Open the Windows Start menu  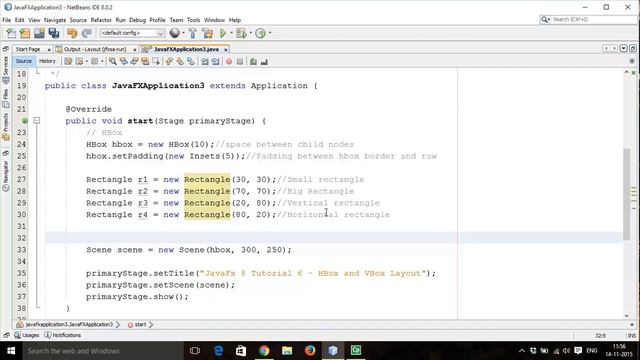(11, 351)
